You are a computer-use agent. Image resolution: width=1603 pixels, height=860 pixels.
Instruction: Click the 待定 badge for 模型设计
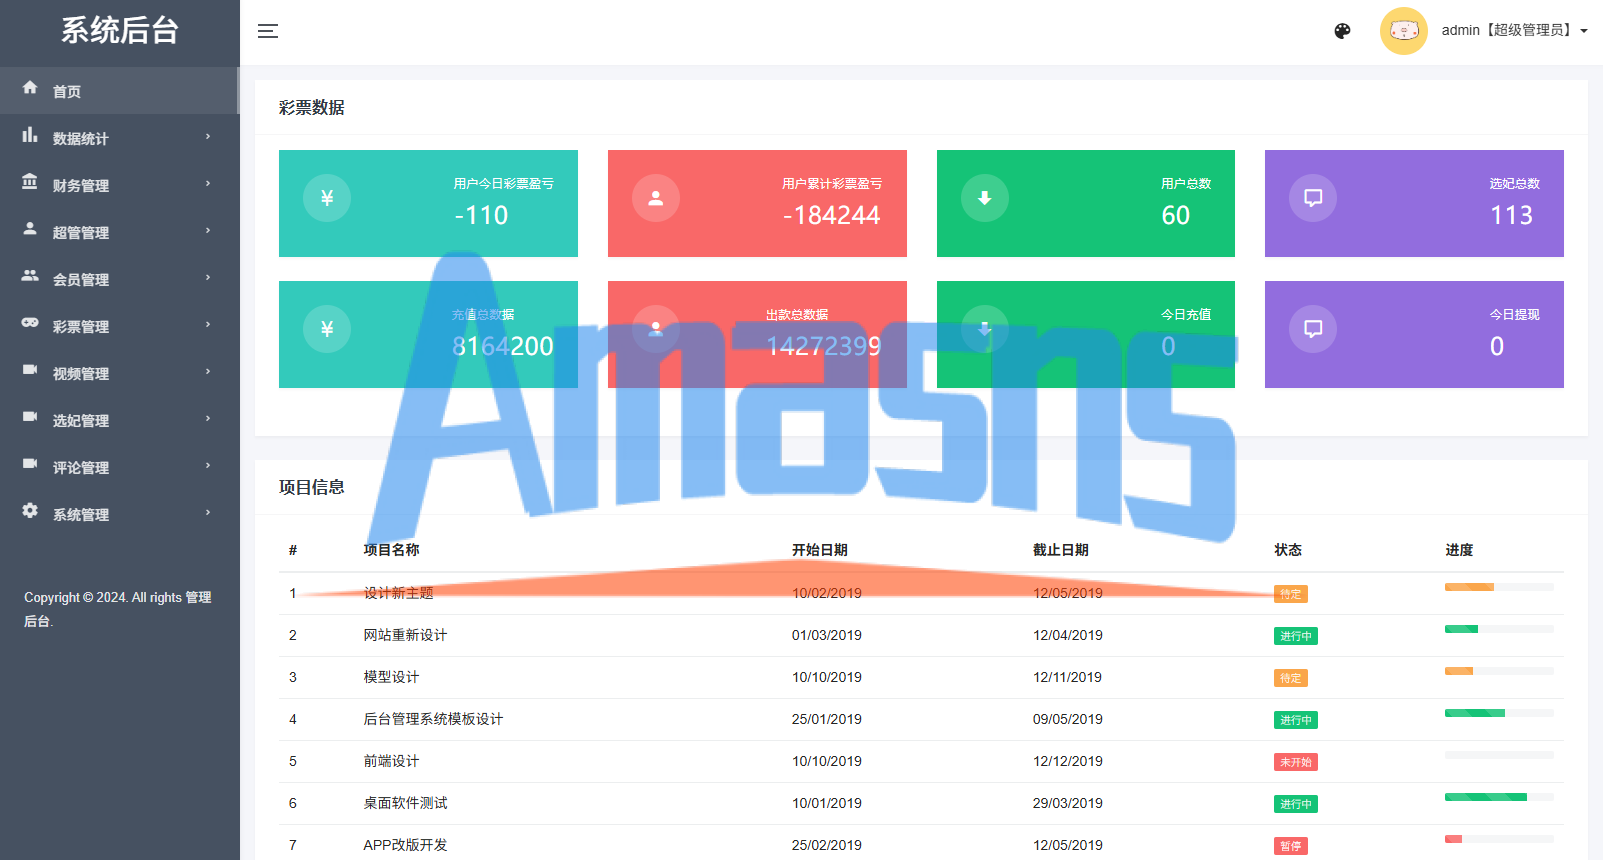(1291, 678)
